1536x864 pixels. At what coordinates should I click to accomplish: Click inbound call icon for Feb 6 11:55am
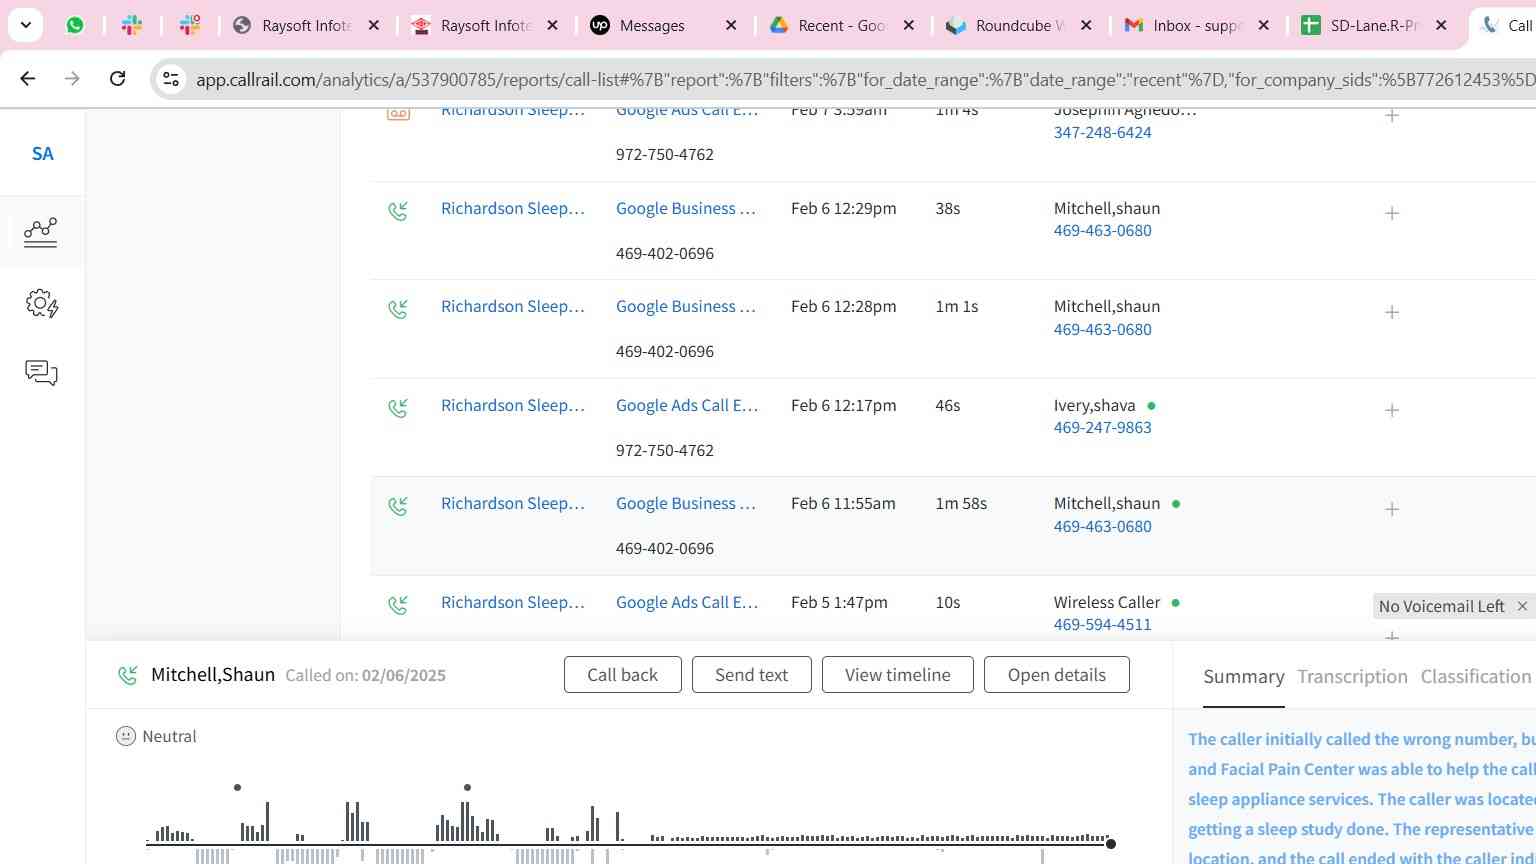398,506
